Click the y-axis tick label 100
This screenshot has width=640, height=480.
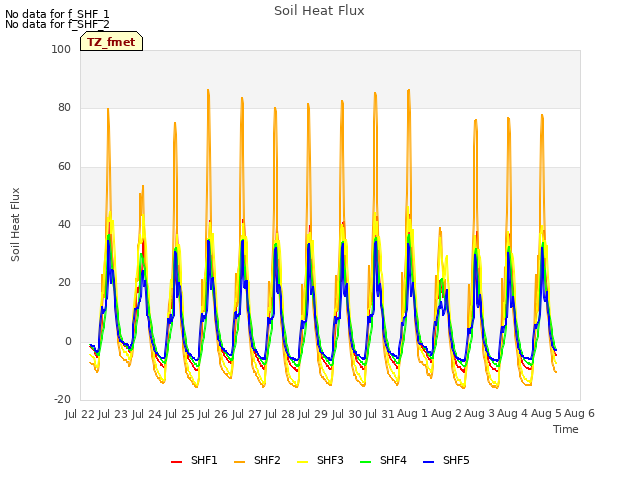click(x=61, y=49)
